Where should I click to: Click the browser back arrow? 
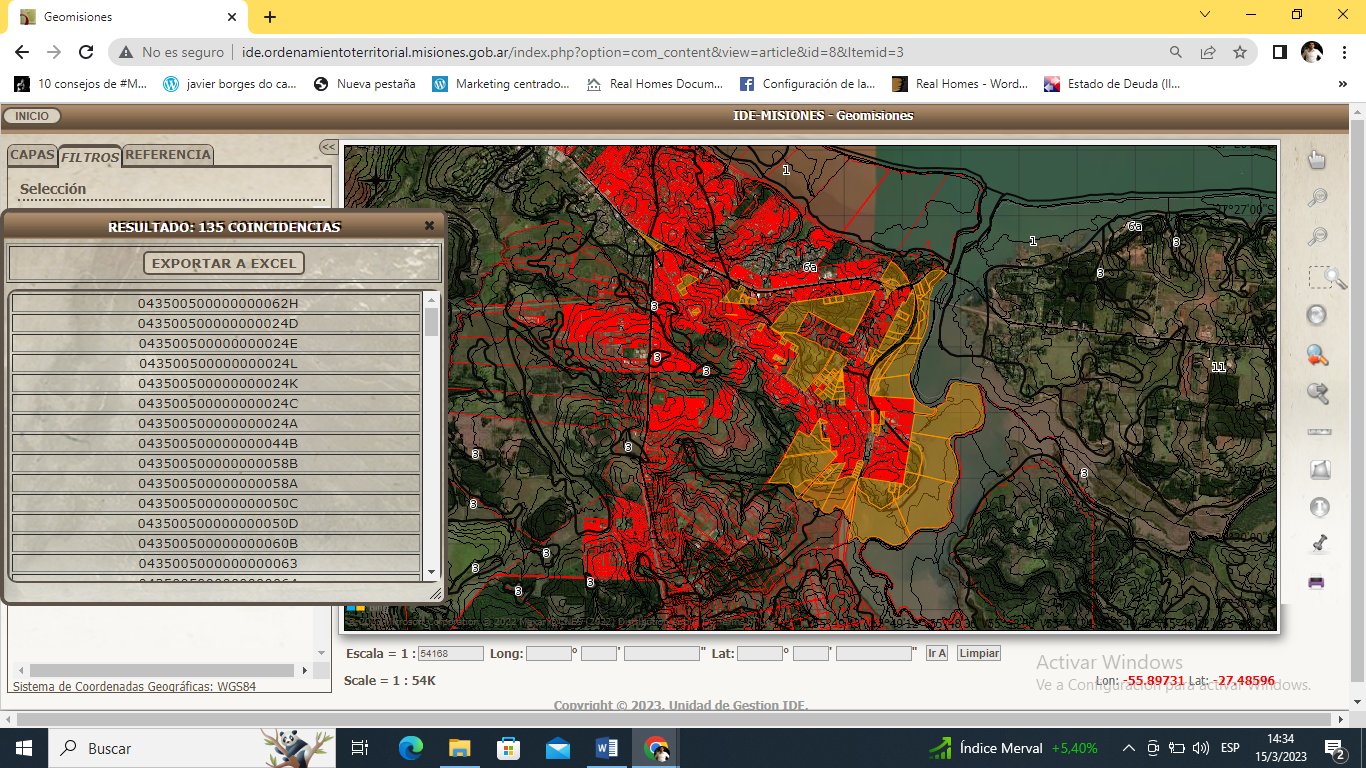(22, 52)
